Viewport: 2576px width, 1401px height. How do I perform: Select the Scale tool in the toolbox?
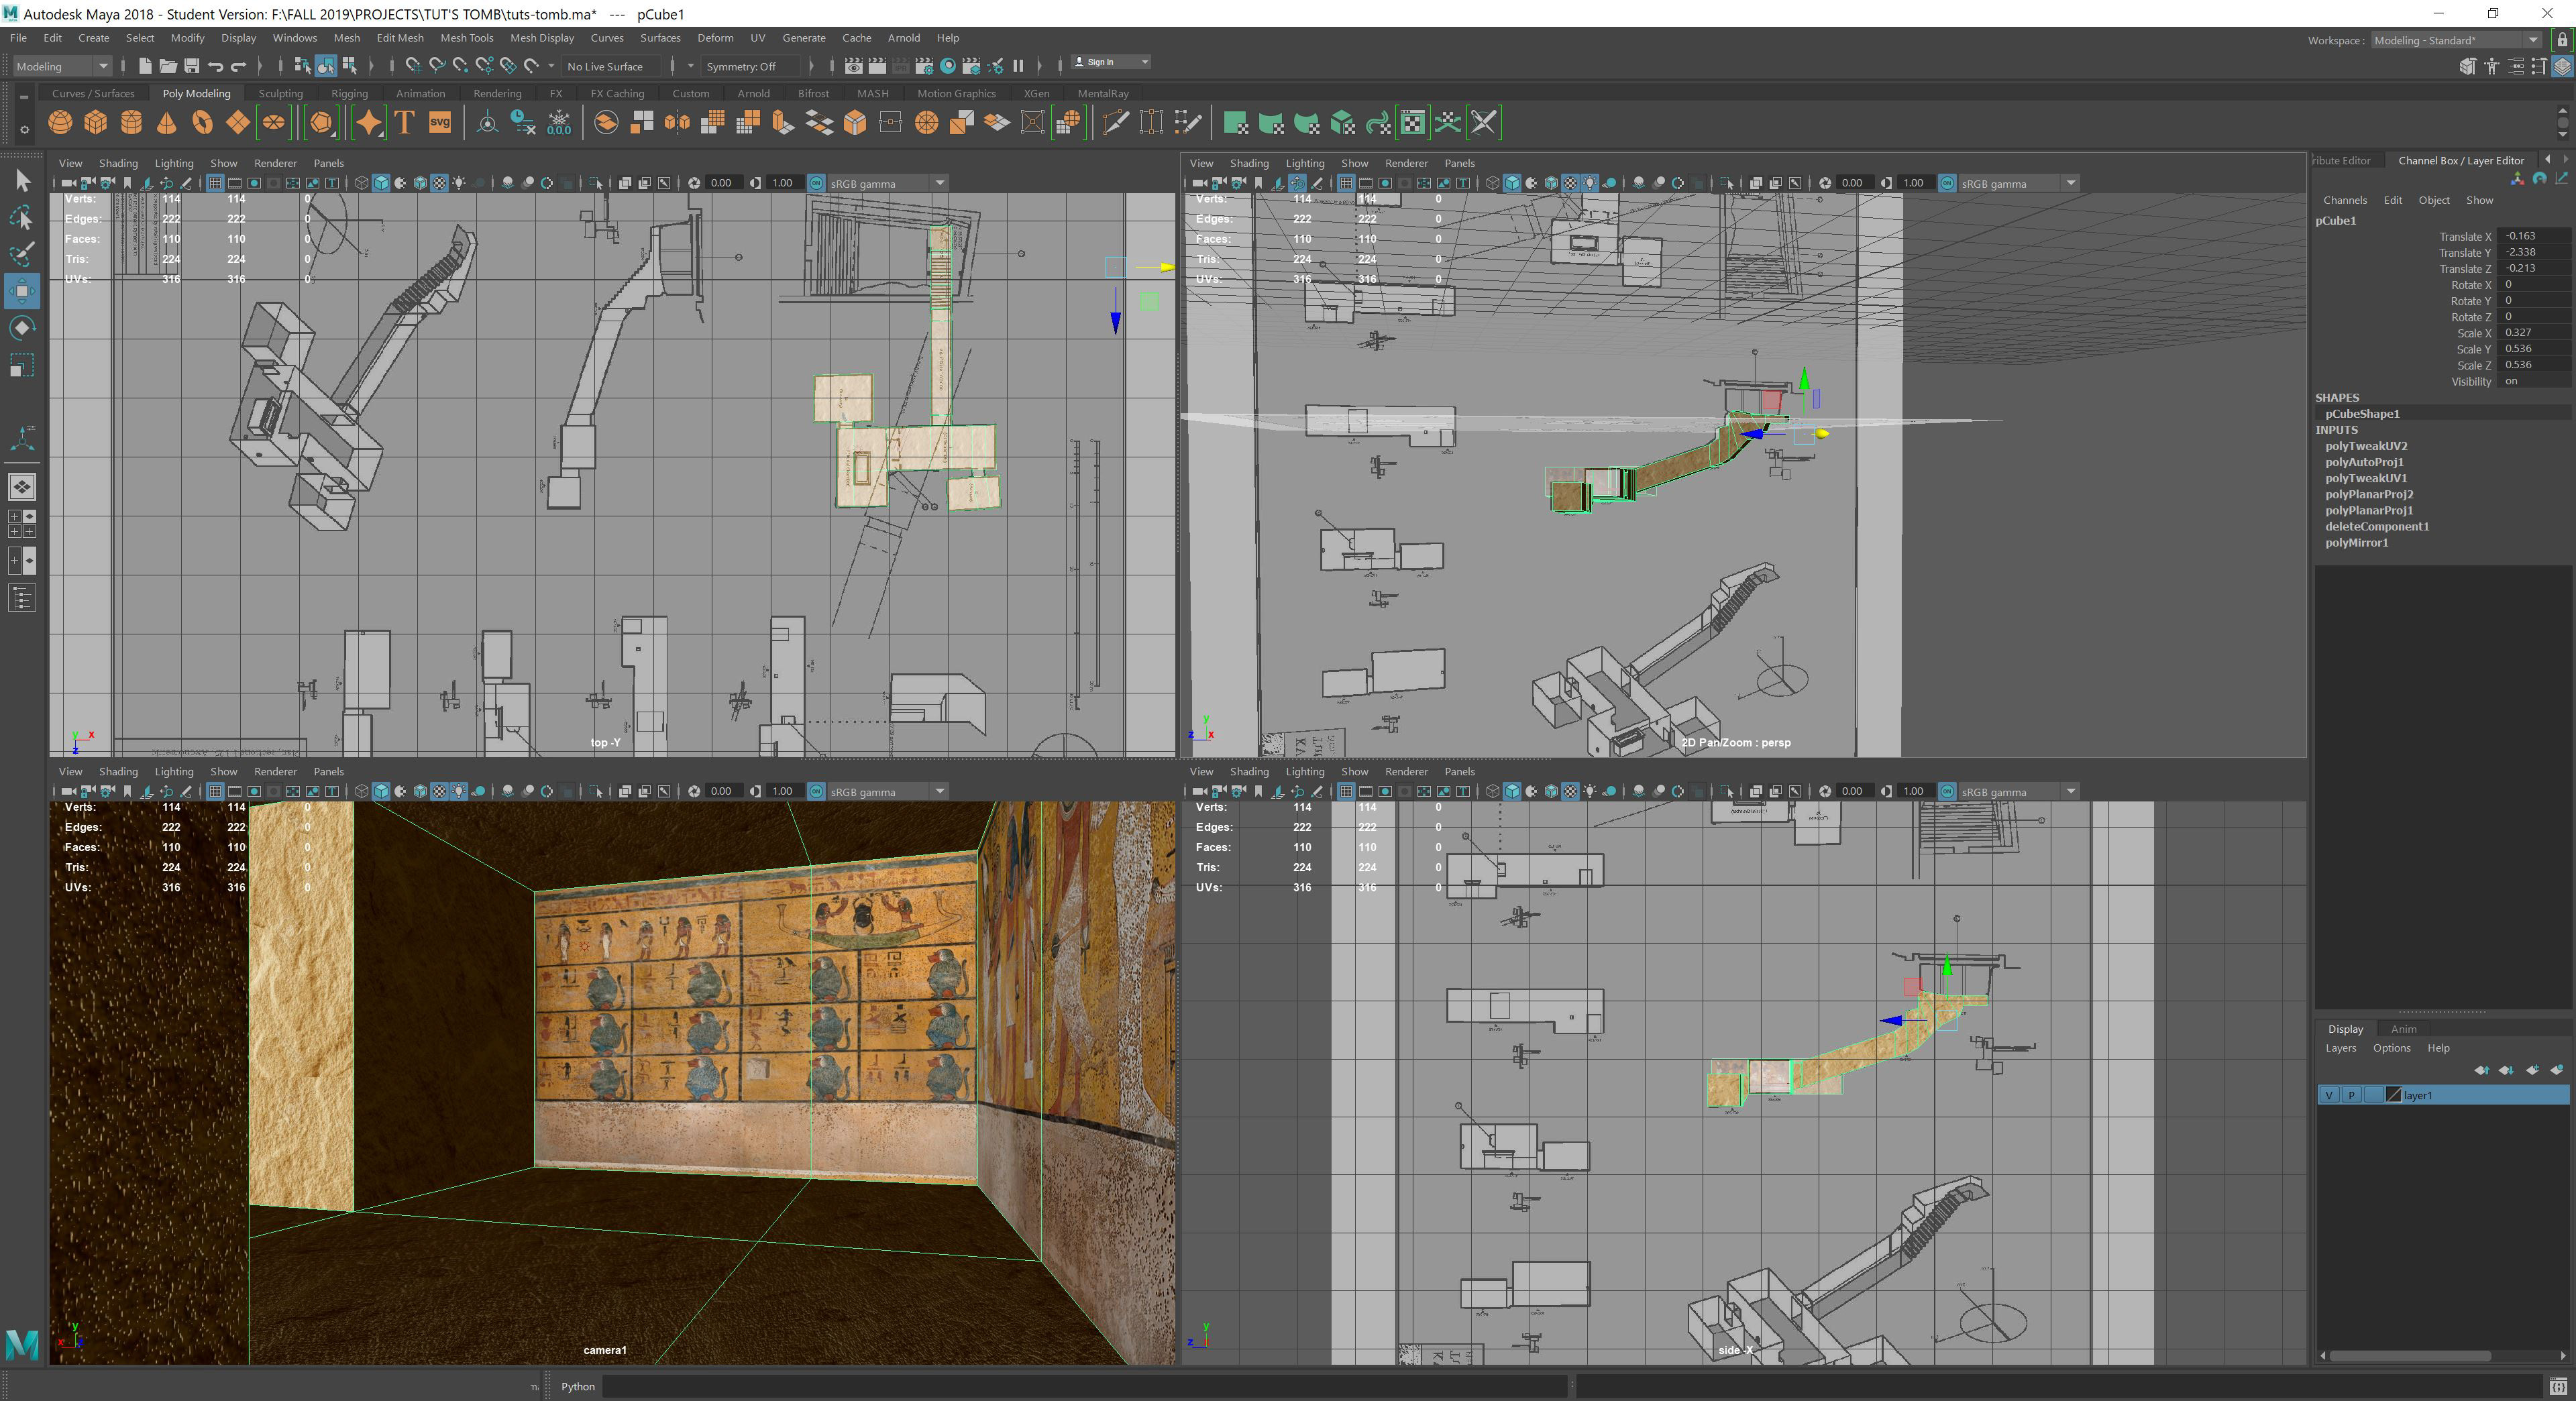(22, 364)
